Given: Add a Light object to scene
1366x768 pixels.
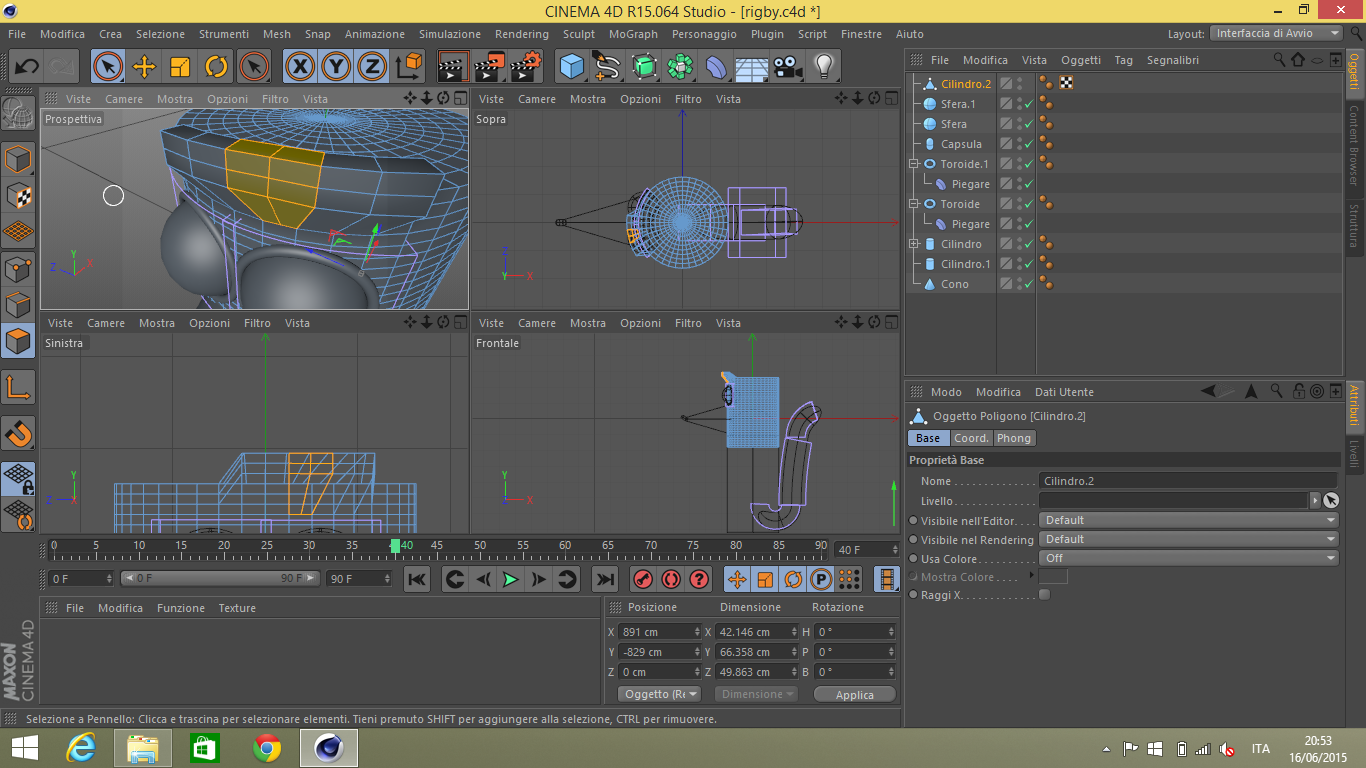Looking at the screenshot, I should click(x=823, y=67).
